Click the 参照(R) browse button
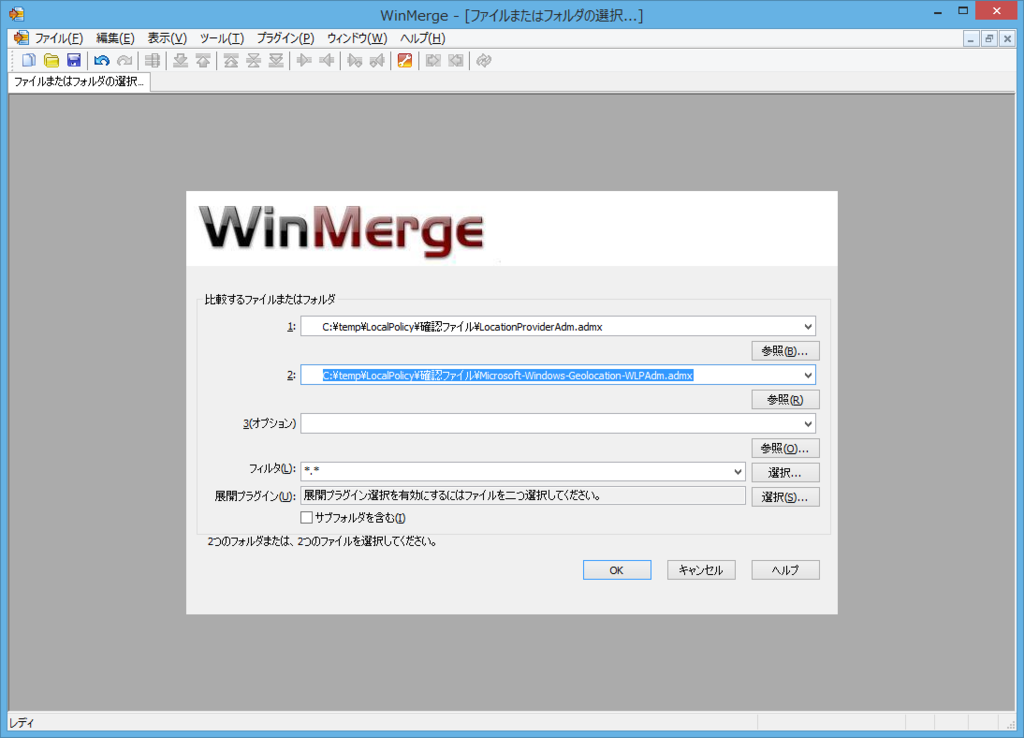 click(785, 400)
